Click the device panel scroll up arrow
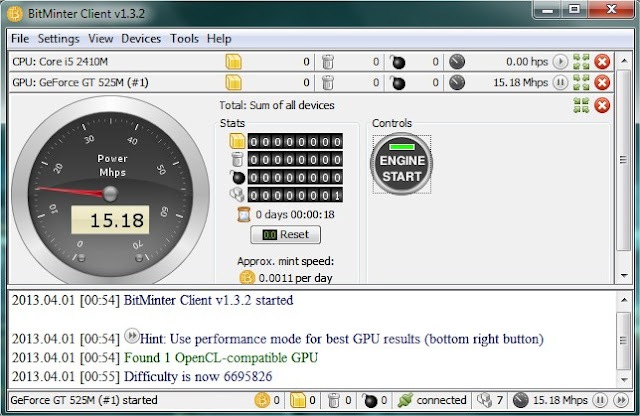Screen dimensions: 640x416 pos(624,61)
